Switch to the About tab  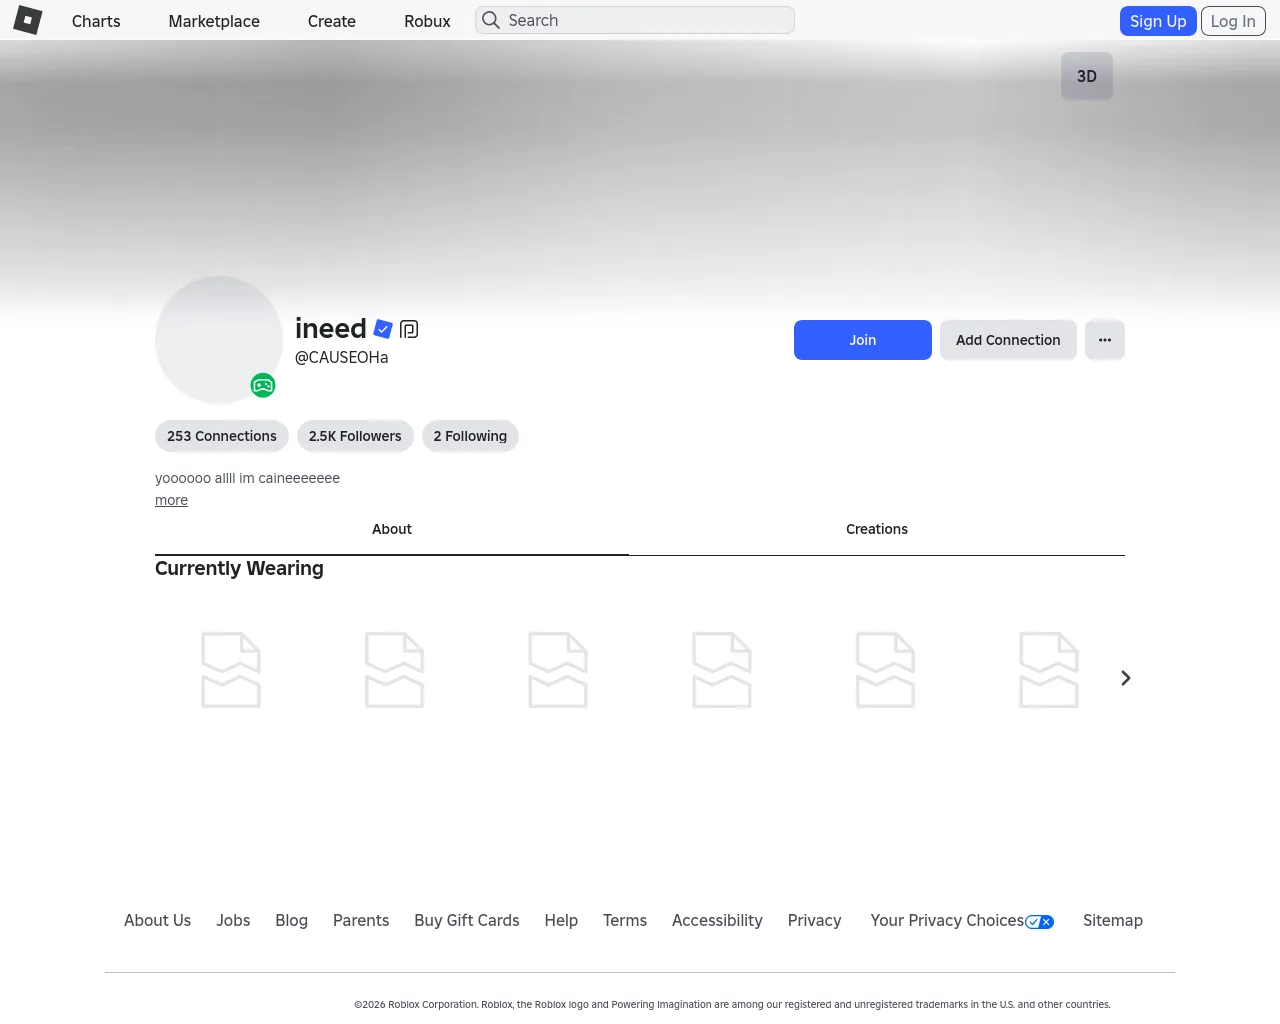click(x=392, y=529)
